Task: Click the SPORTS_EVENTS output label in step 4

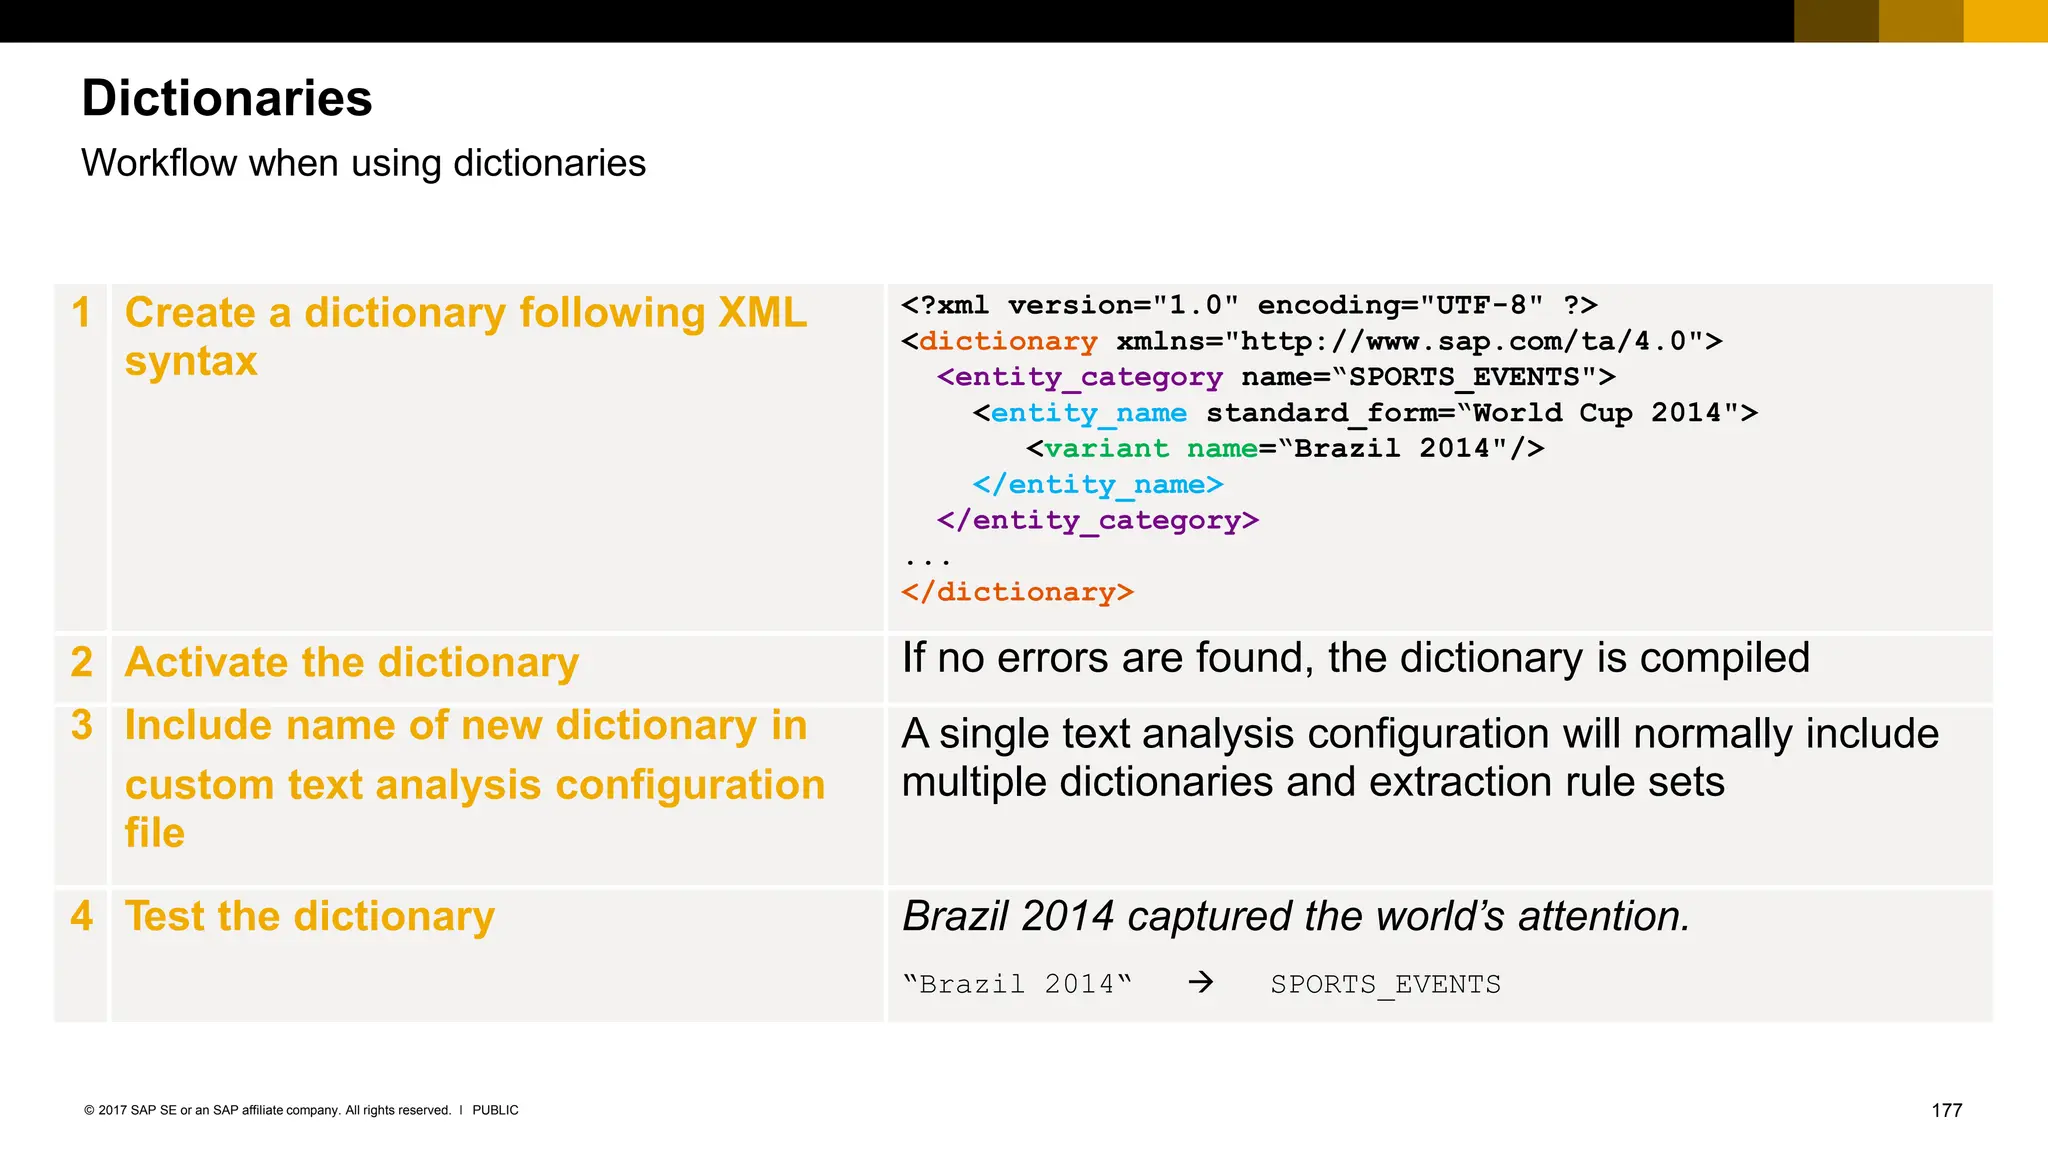Action: tap(1386, 985)
